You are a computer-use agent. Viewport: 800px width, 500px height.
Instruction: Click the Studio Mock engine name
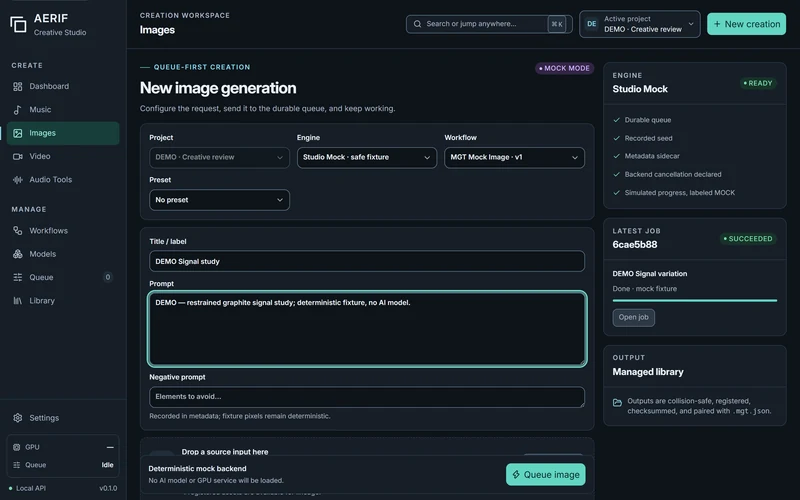point(640,89)
